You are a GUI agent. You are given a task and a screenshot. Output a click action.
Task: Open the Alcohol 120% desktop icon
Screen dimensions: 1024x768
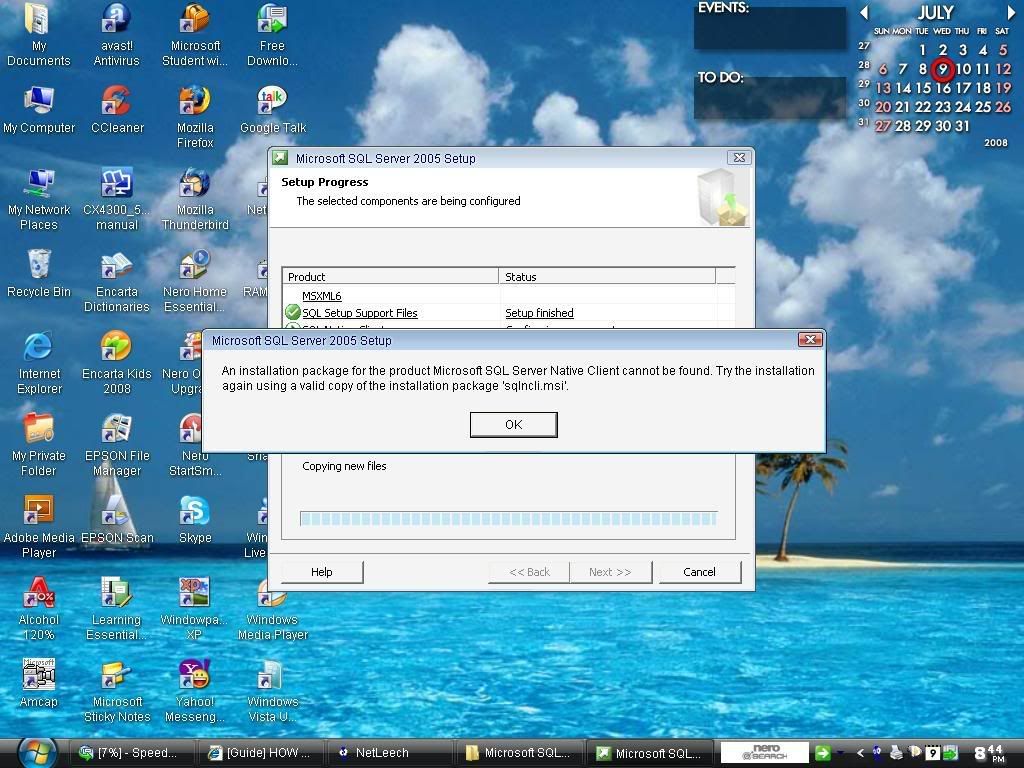click(39, 594)
